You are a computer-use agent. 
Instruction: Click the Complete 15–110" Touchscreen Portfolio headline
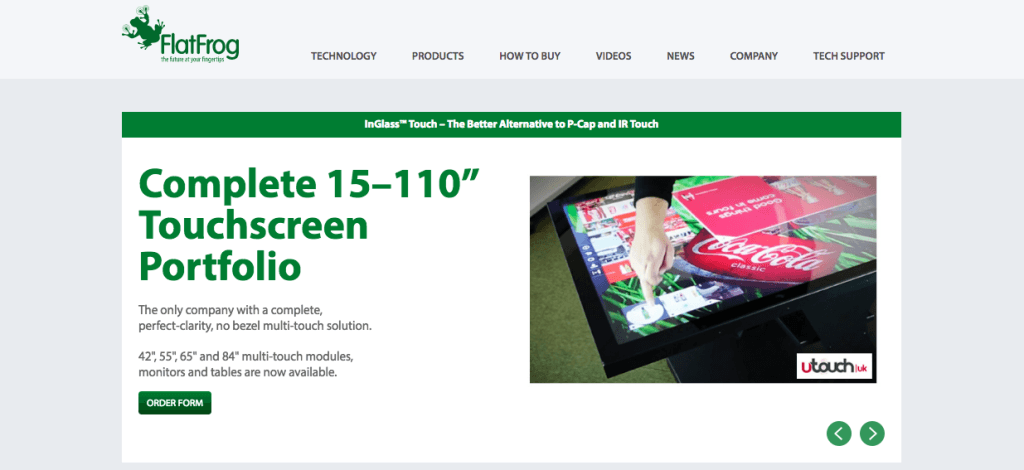pyautogui.click(x=310, y=225)
